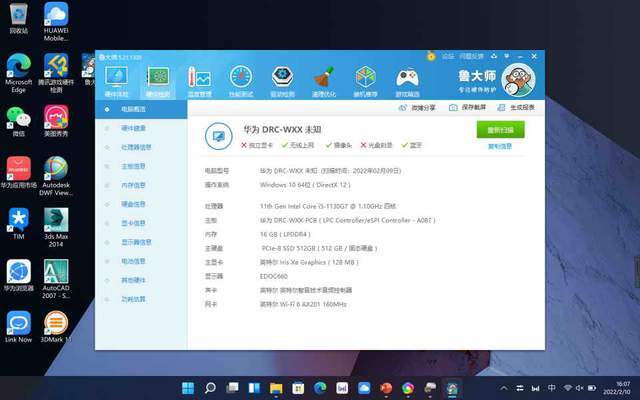
Task: Open the 驱动检测 driver detection icon
Action: click(x=282, y=77)
